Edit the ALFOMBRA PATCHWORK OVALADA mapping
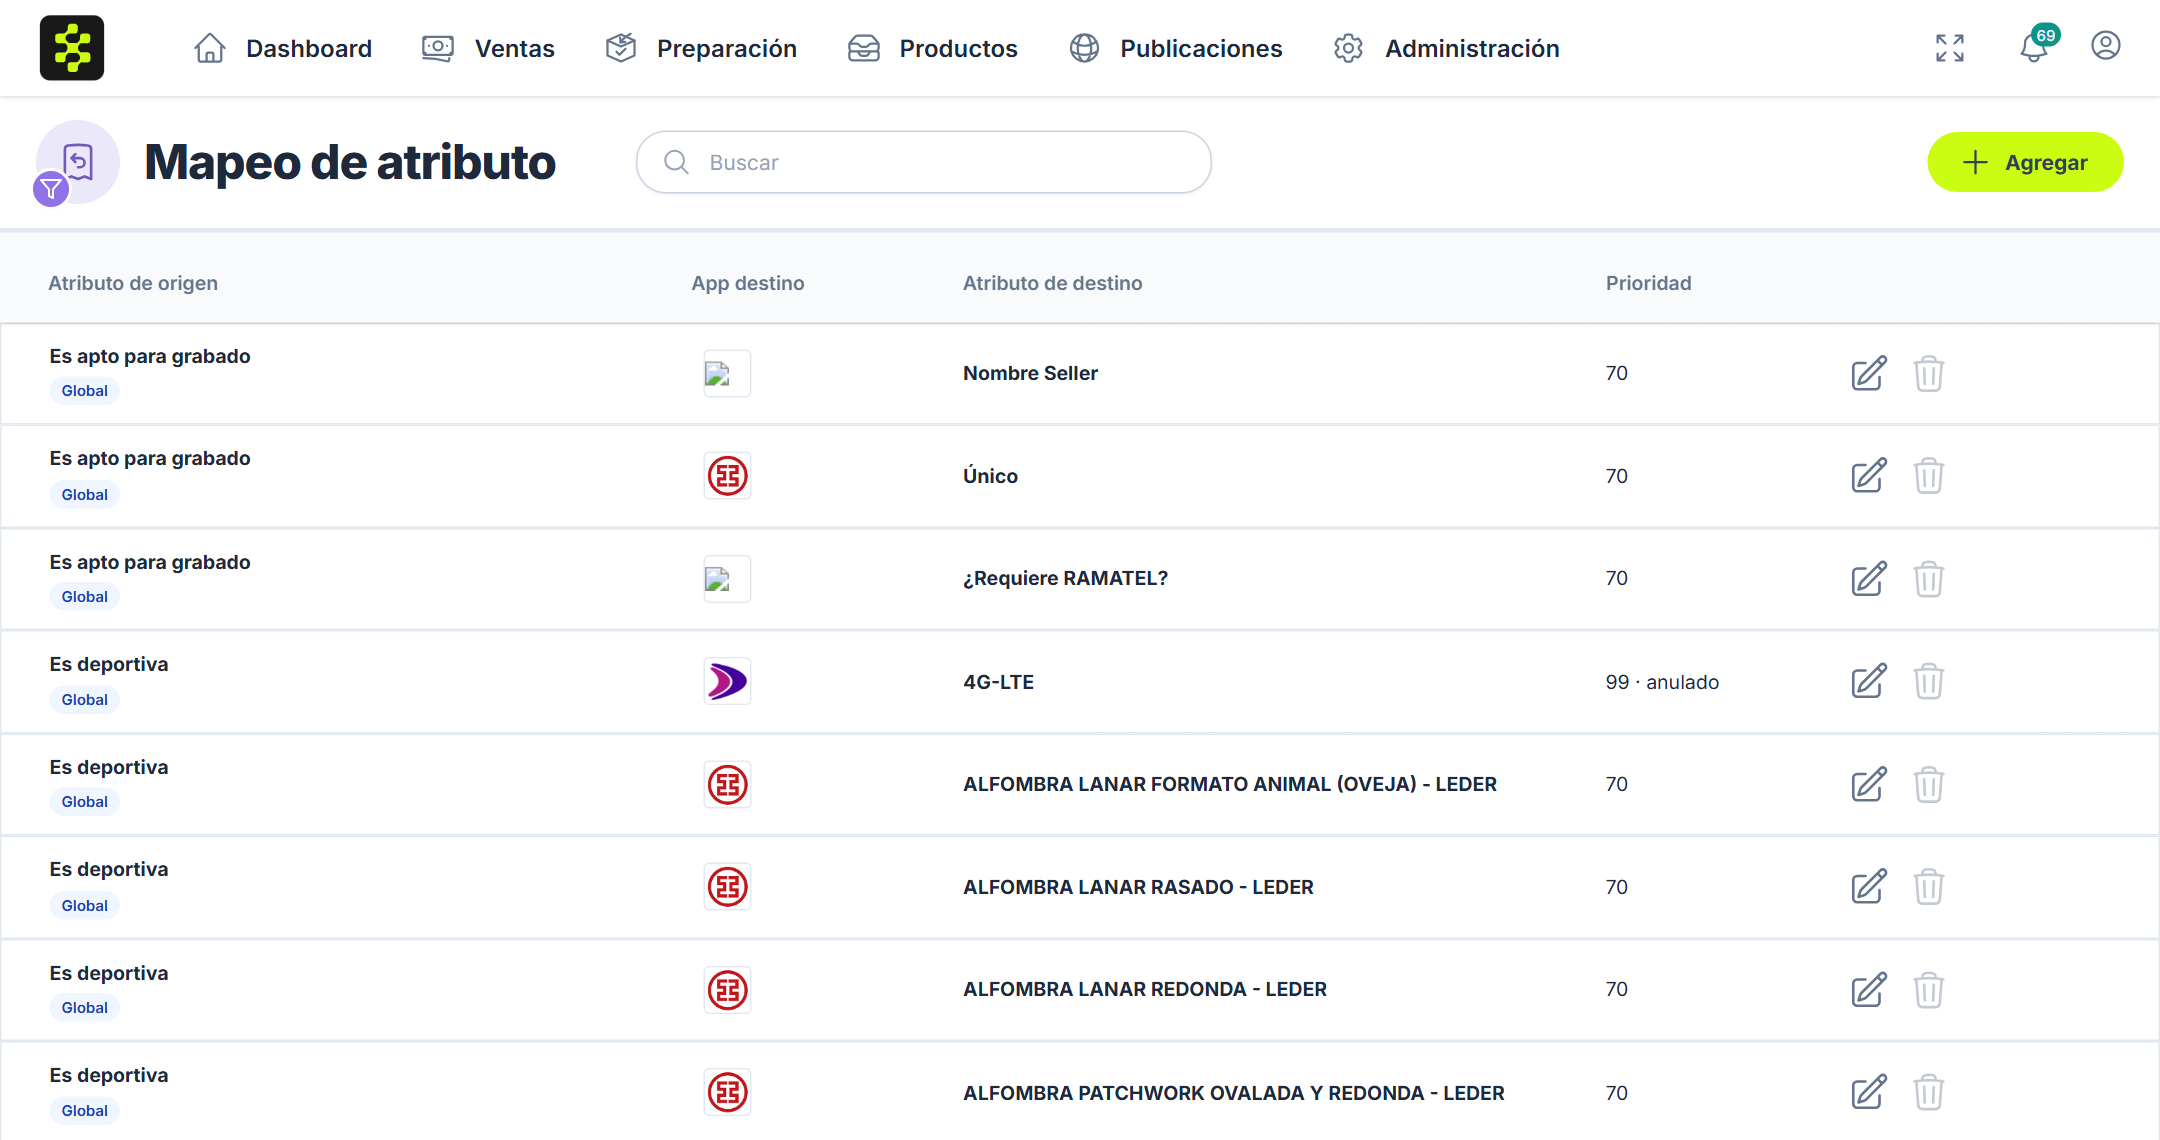Screen dimensions: 2160x1140 [x=1868, y=1092]
